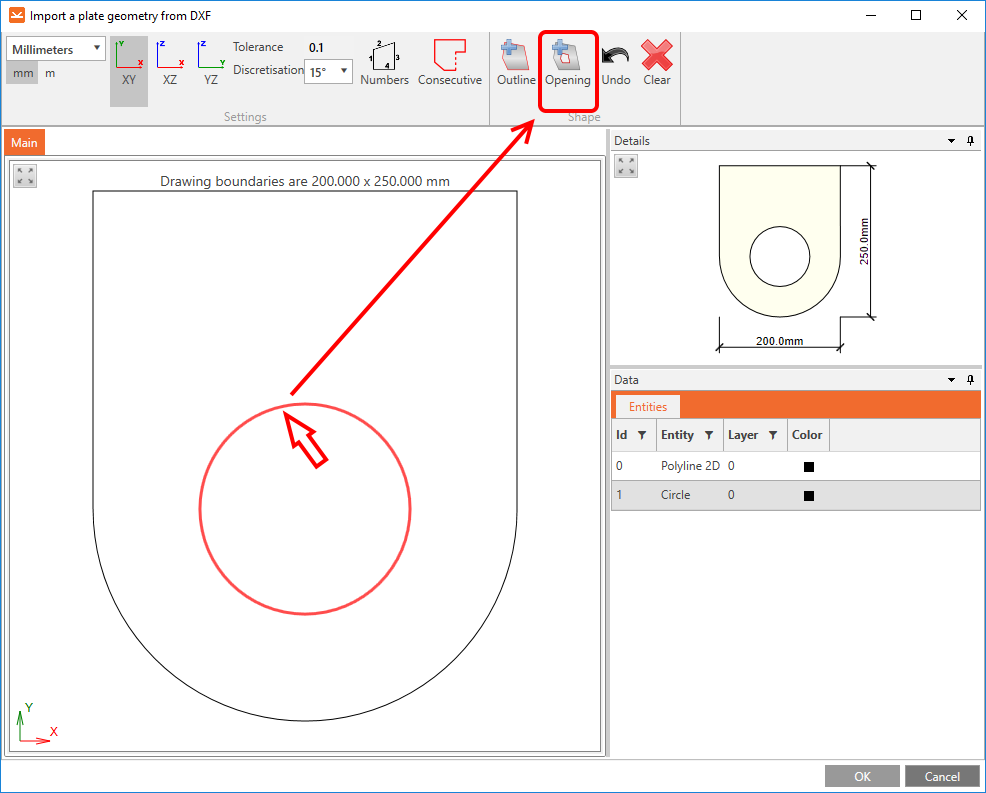Switch units to meters with the m toggle

coord(50,72)
